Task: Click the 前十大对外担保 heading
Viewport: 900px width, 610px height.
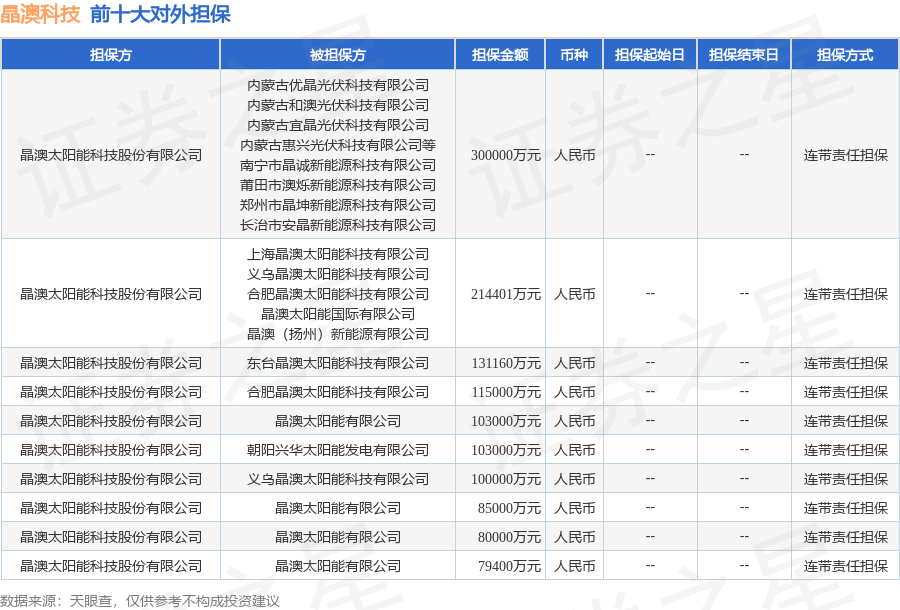Action: (160, 14)
